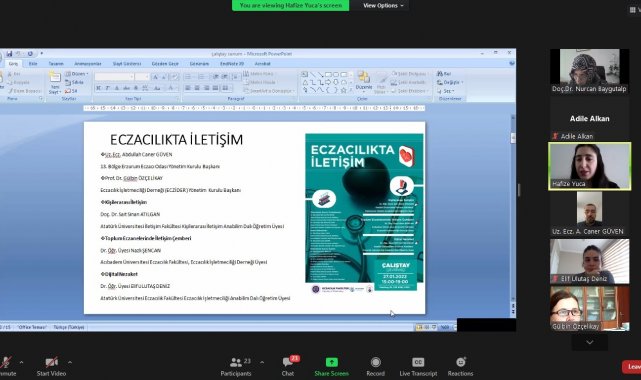Click ECZACILIKTA İLETİŞİM slide title
This screenshot has width=641, height=380.
point(176,140)
